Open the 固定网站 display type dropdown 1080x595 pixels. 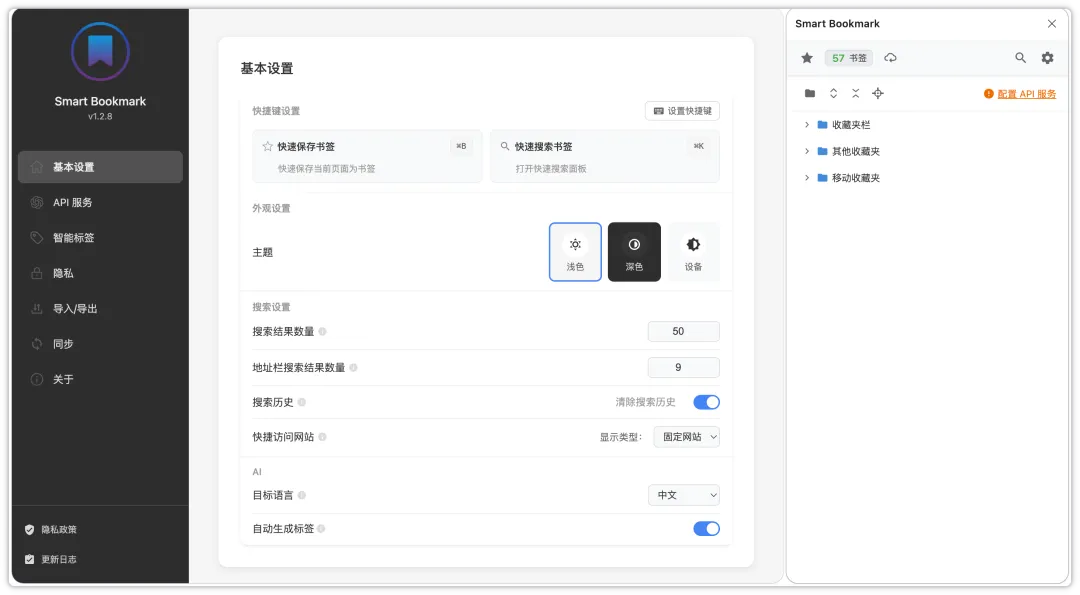686,437
